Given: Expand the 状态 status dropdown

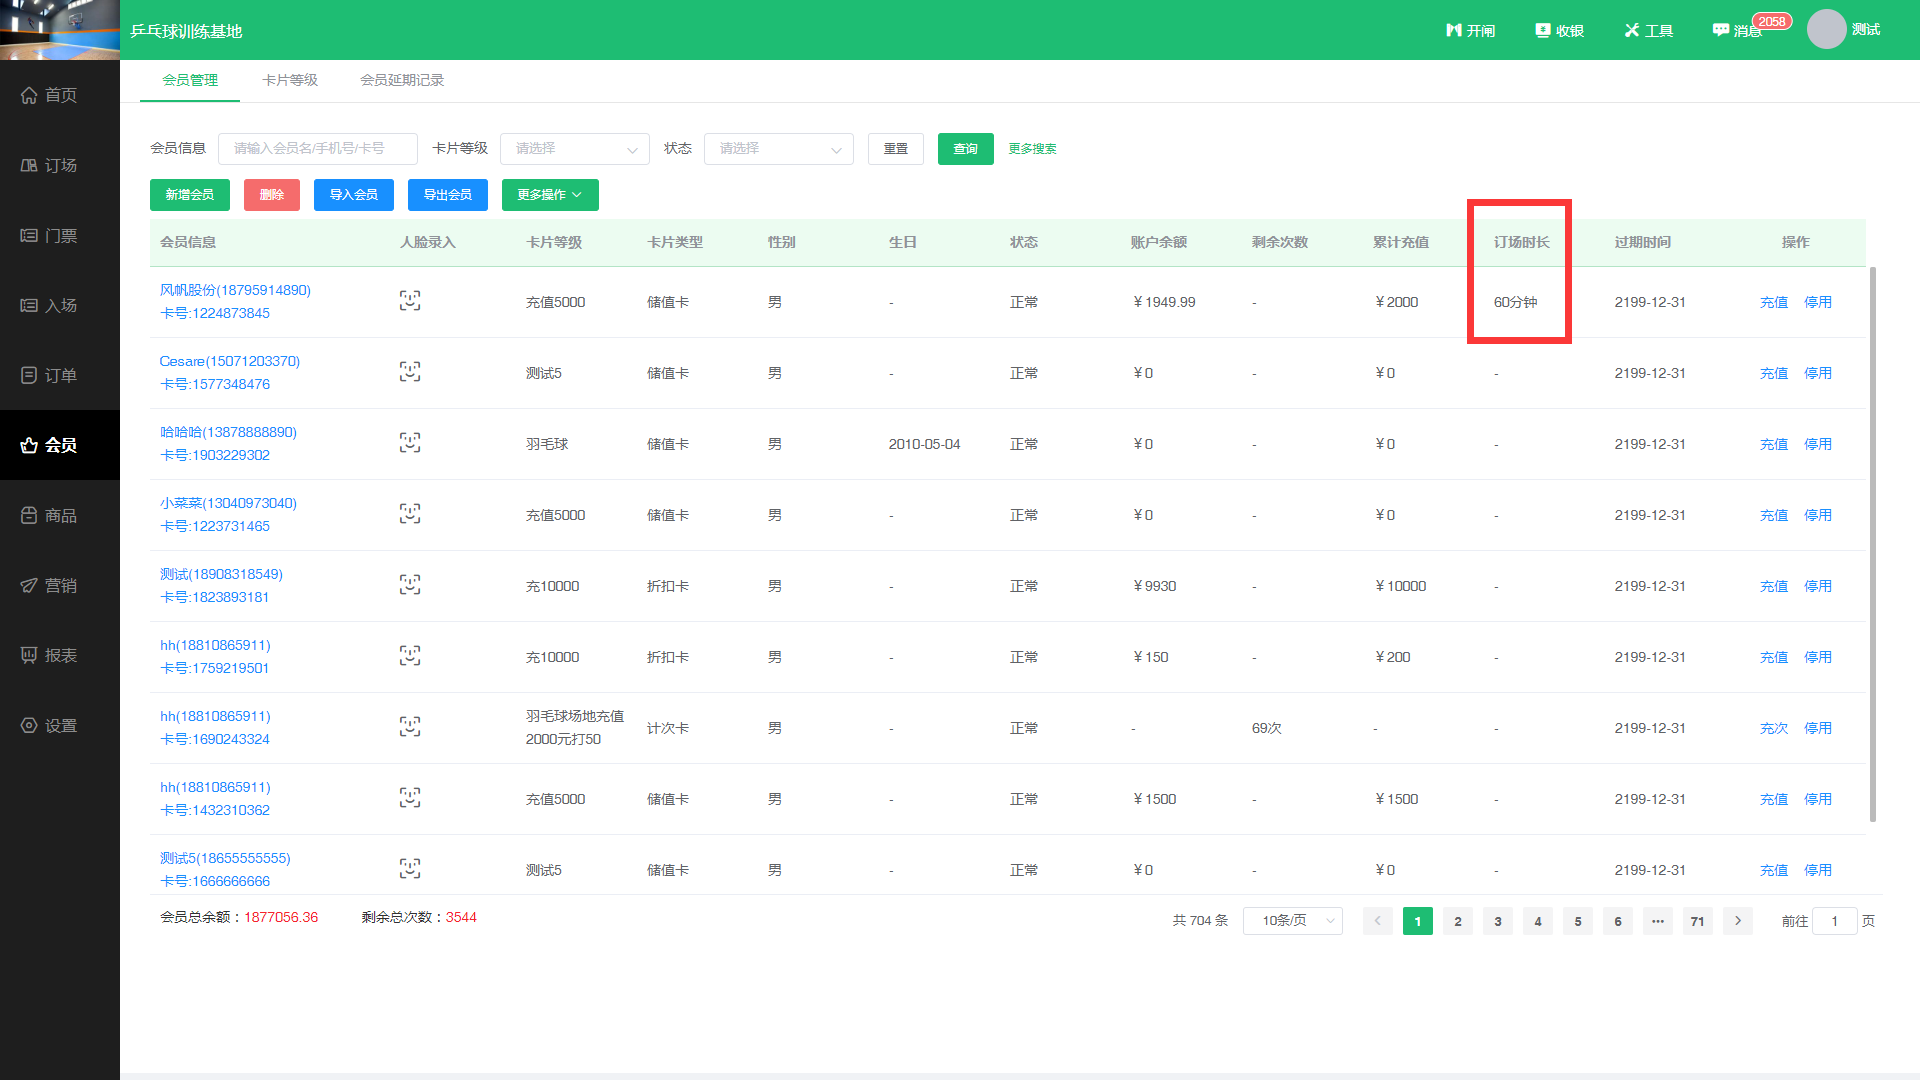Looking at the screenshot, I should click(778, 149).
